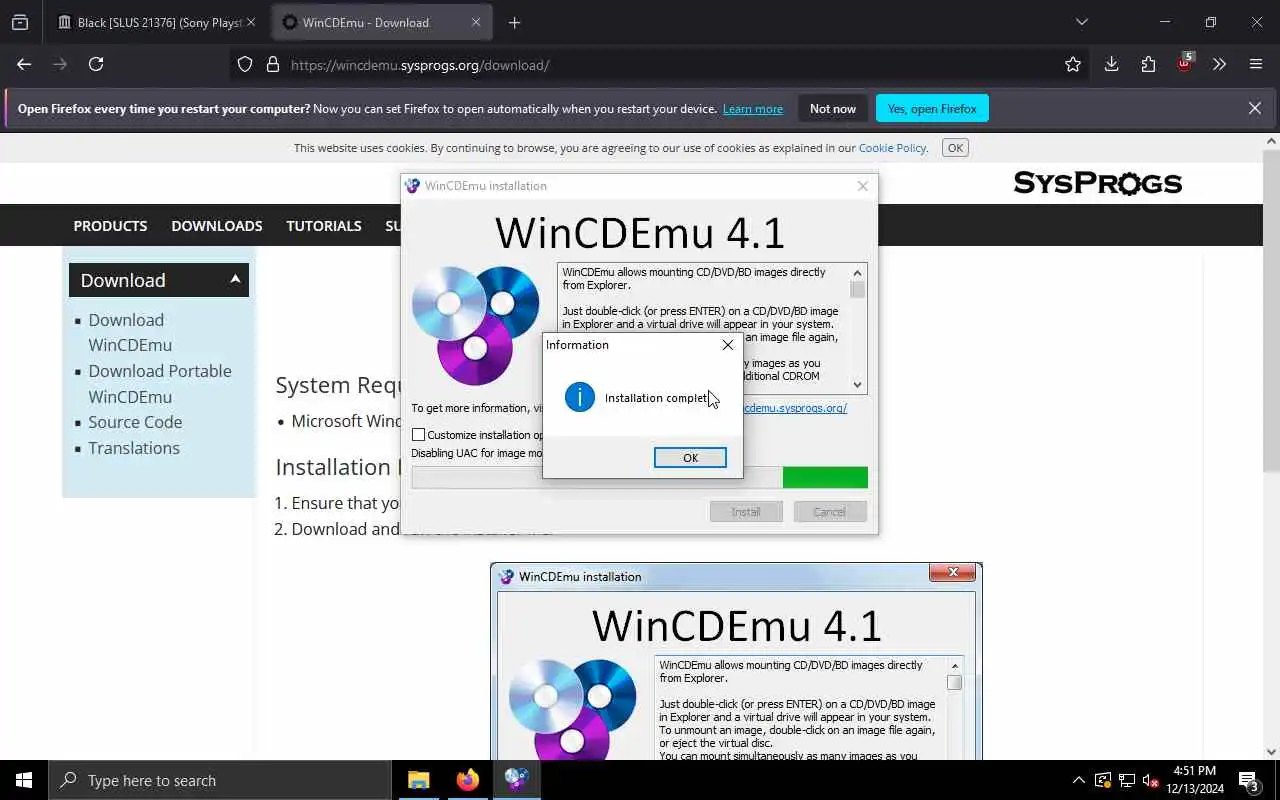Open the Firefox application hamburger menu

[x=1256, y=64]
